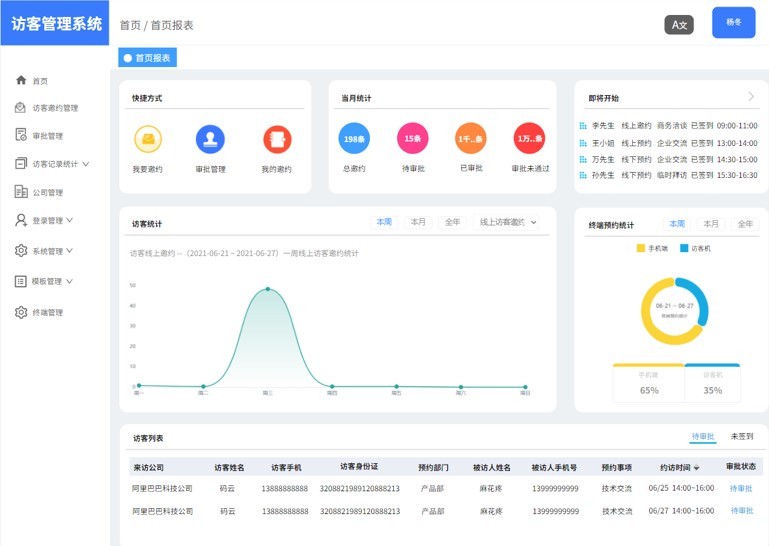The height and width of the screenshot is (546, 769).
Task: Switch to the 未签到 tab
Action: [741, 437]
